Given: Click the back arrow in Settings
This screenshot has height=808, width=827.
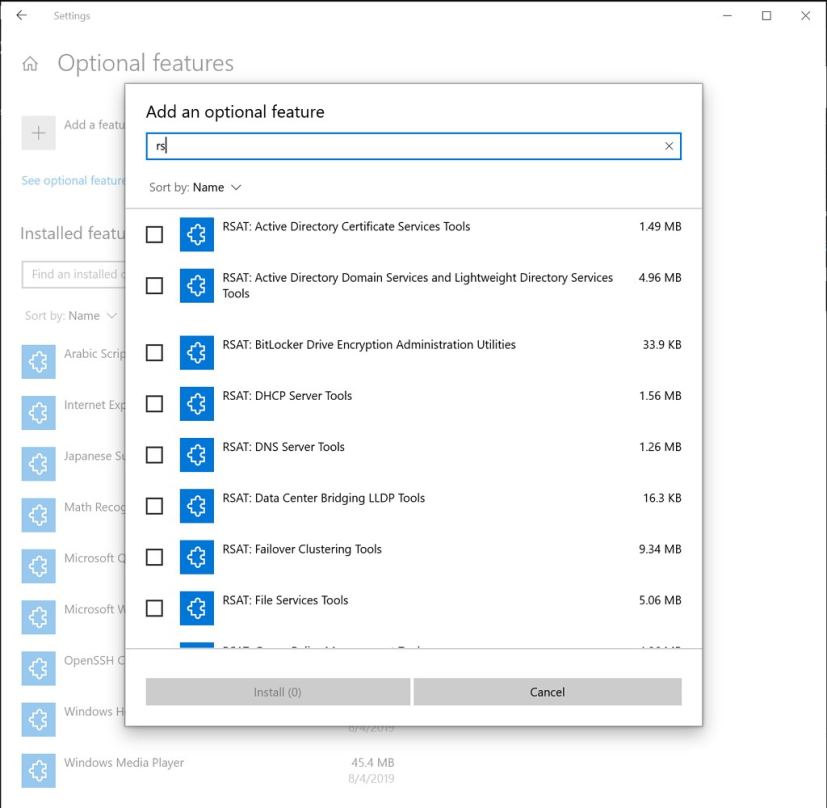Looking at the screenshot, I should [22, 15].
